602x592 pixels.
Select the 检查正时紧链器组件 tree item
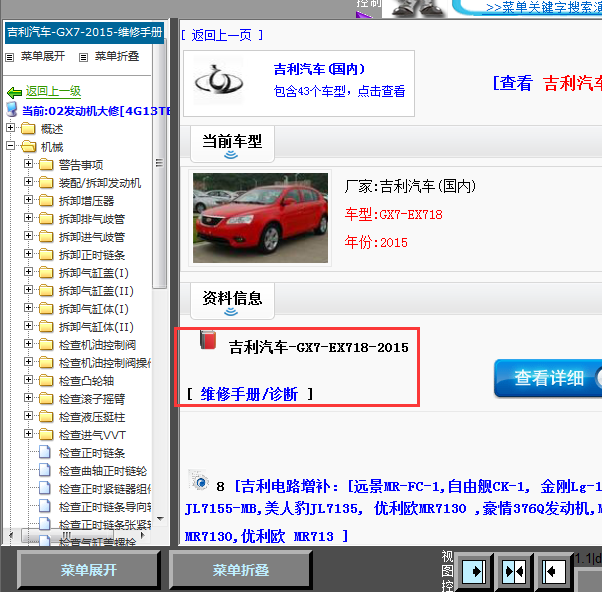(x=105, y=489)
